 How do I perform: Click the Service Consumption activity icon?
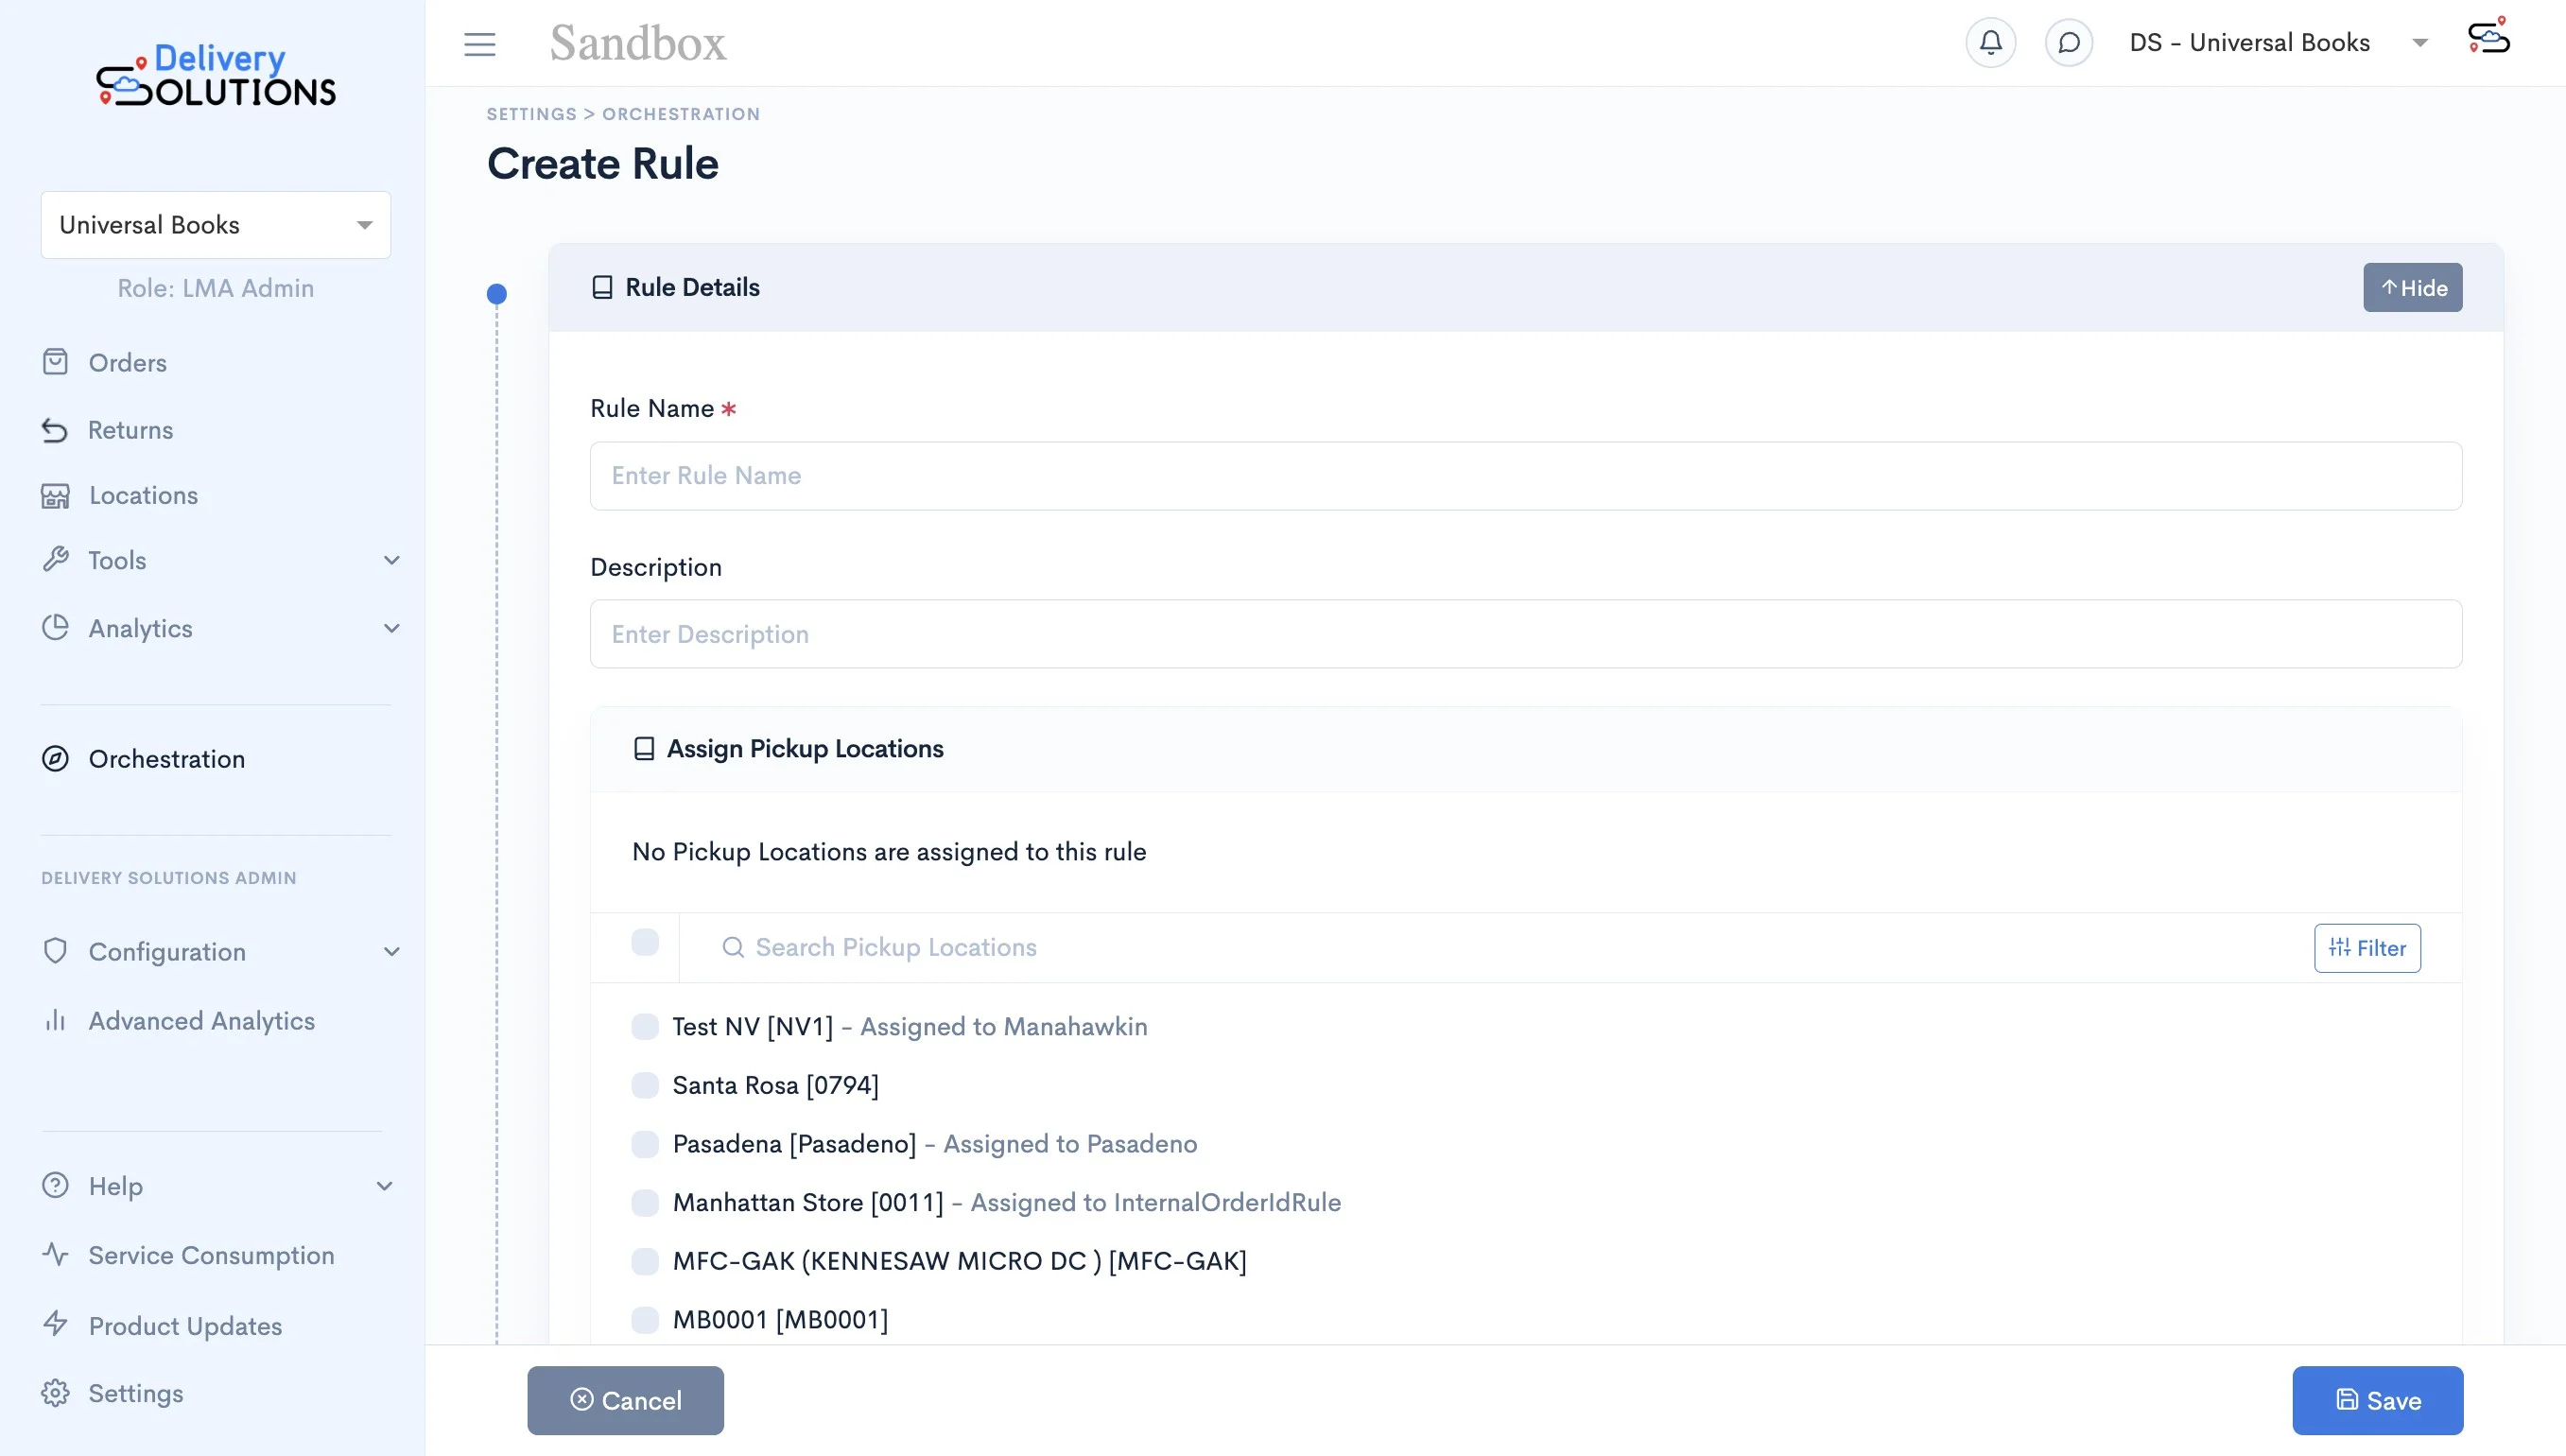point(55,1255)
